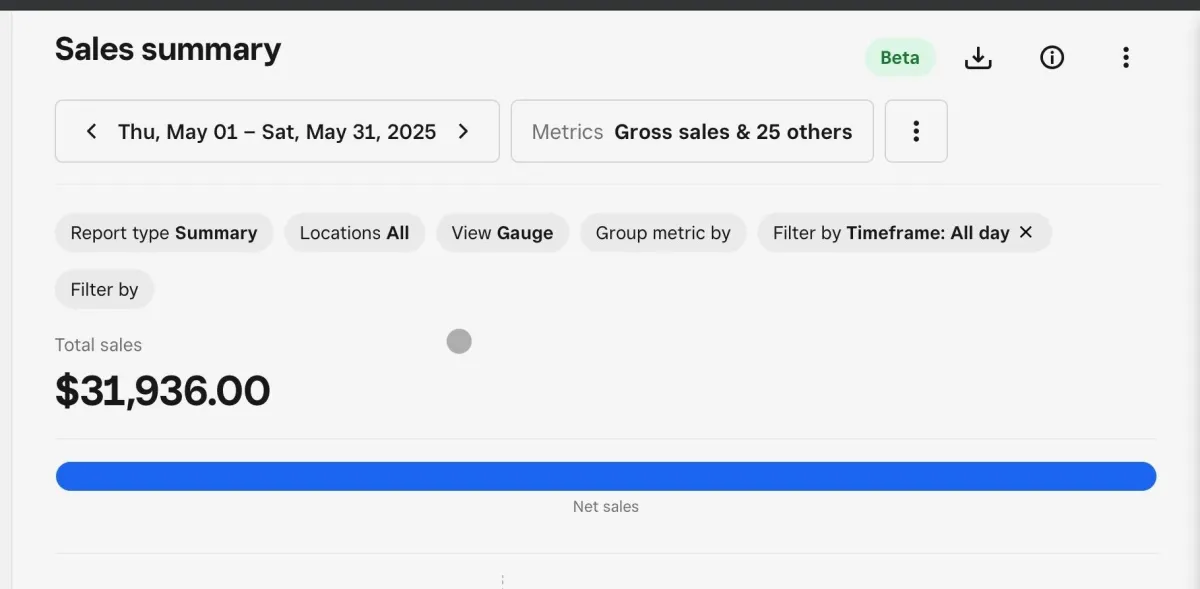Open the Filter by Timeframe chip

click(890, 233)
